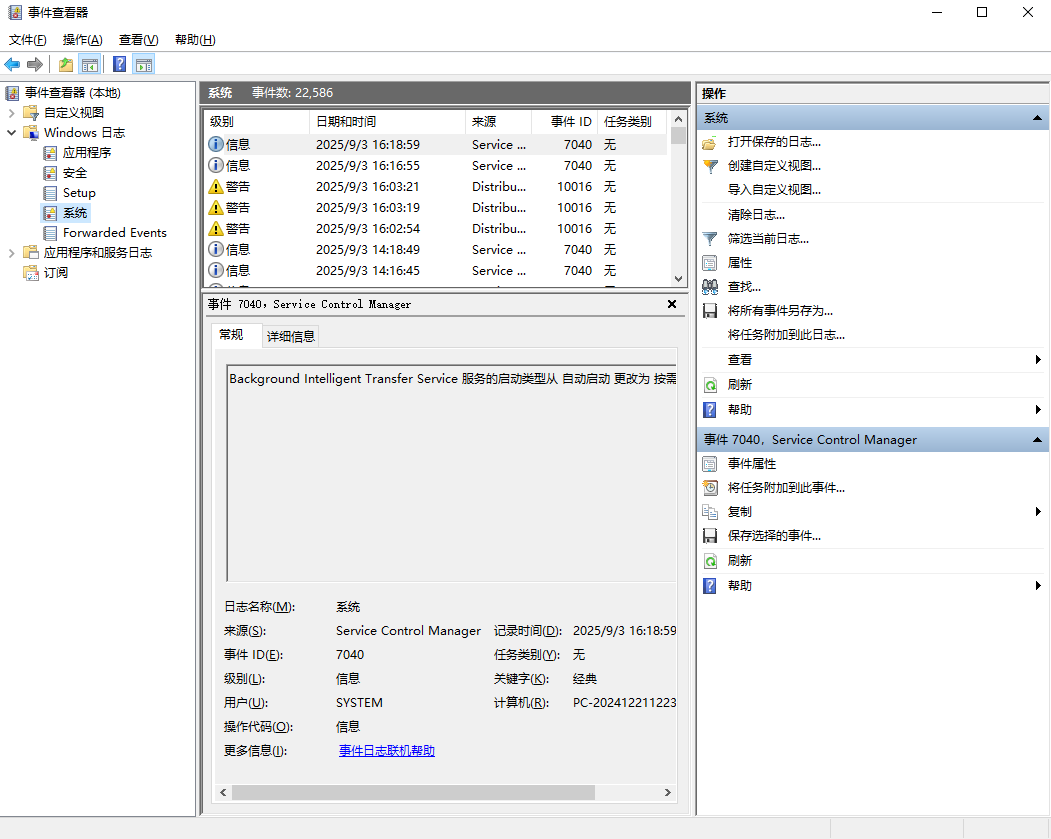The height and width of the screenshot is (839, 1051).
Task: Click the back arrow toolbar icon
Action: pyautogui.click(x=12, y=65)
